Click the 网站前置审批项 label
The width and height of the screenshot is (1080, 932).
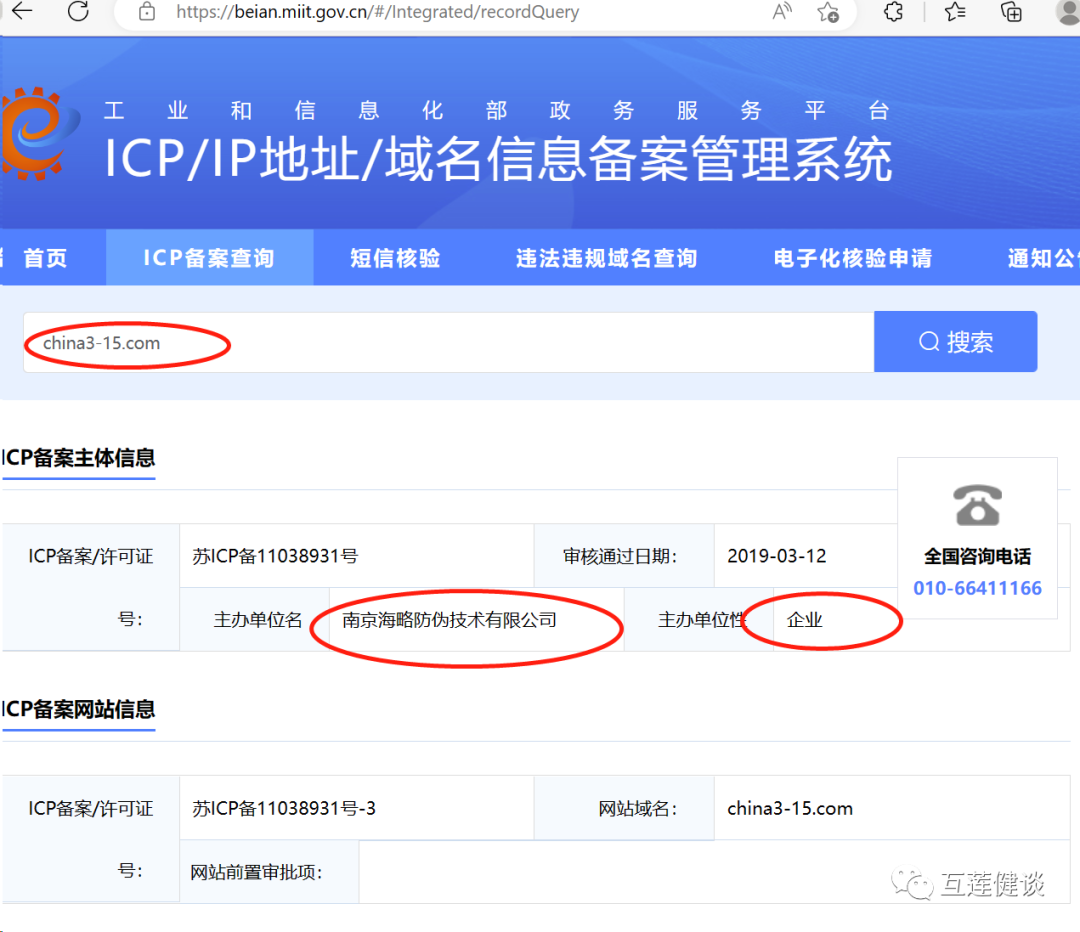[256, 872]
